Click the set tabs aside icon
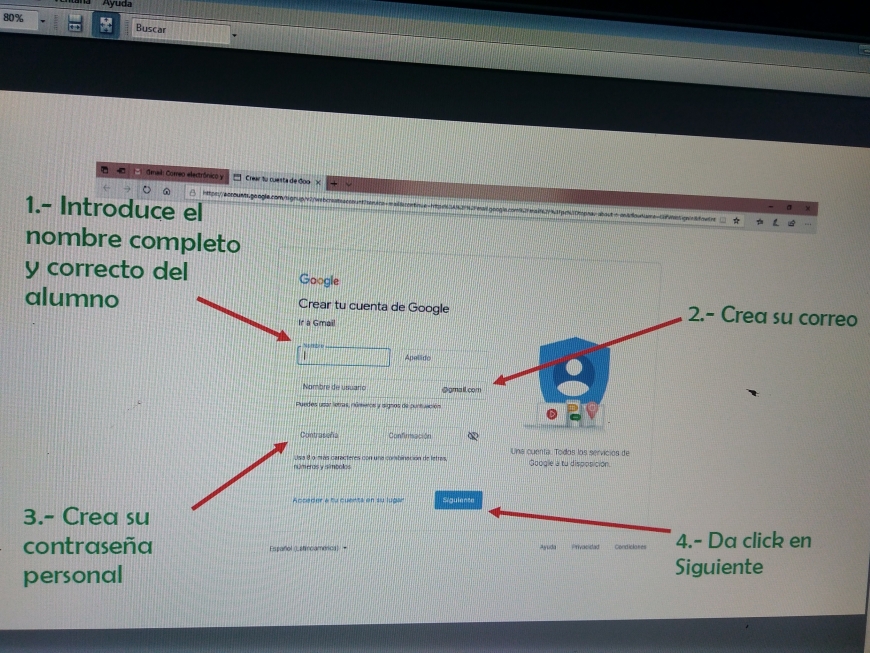 point(120,170)
